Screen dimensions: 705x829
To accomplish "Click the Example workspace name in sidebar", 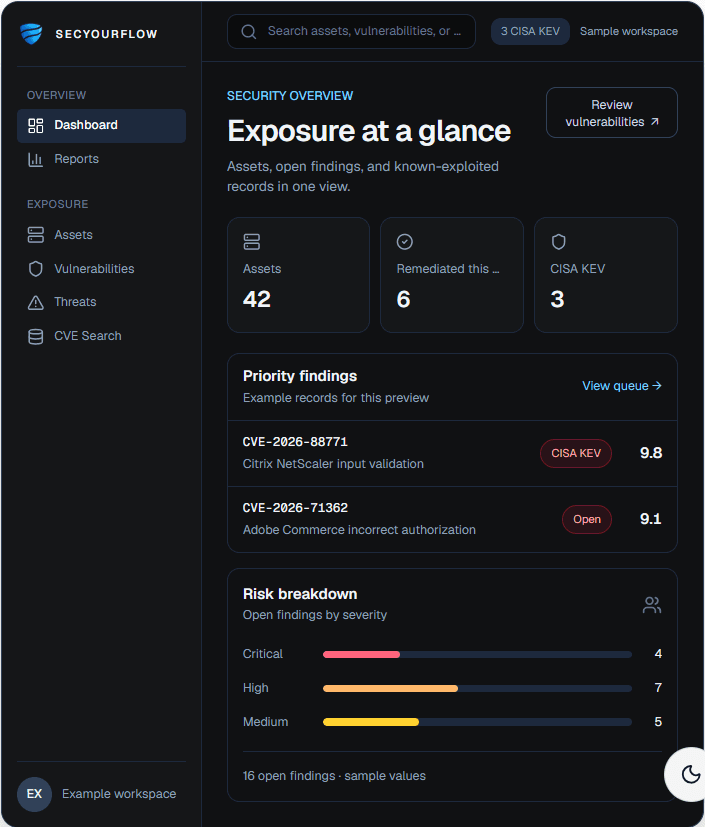I will [119, 794].
